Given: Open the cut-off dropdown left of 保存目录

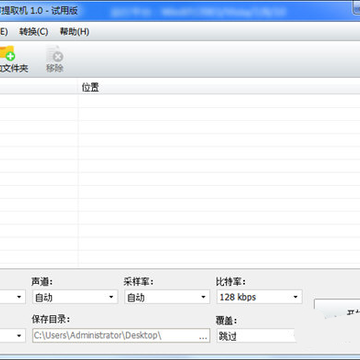Looking at the screenshot, I should pyautogui.click(x=13, y=336).
